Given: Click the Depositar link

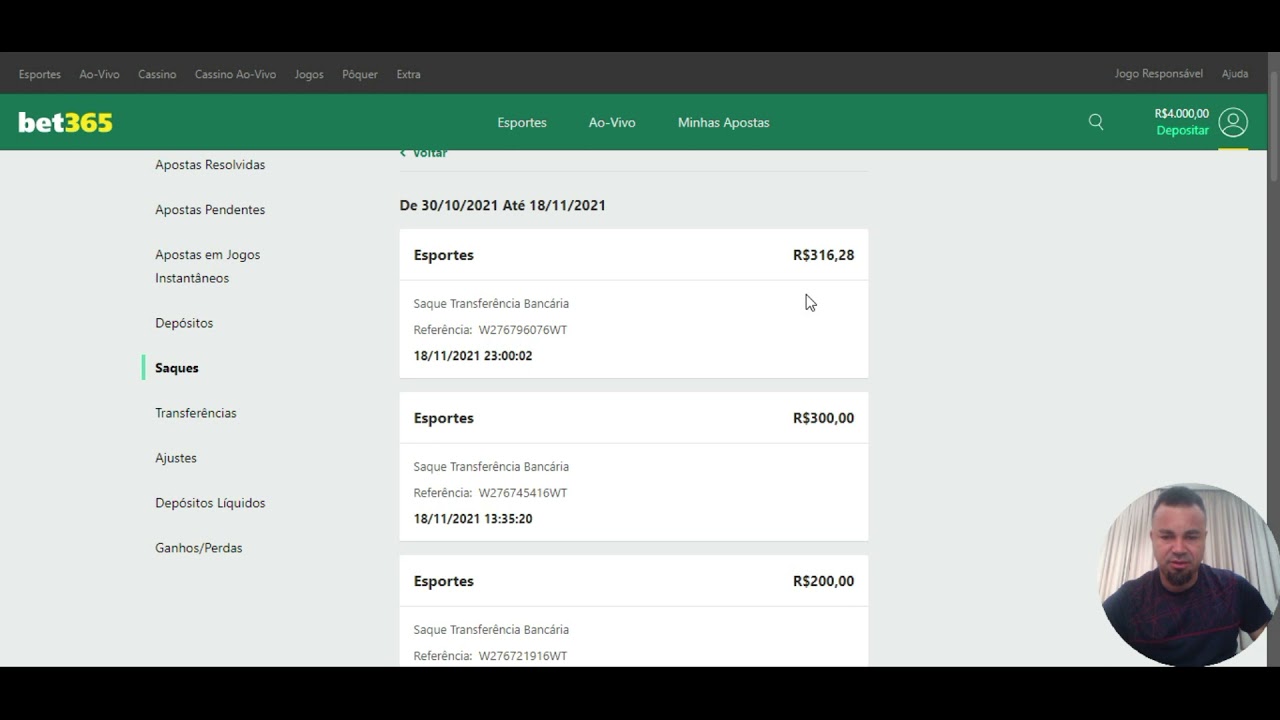Looking at the screenshot, I should point(1182,131).
